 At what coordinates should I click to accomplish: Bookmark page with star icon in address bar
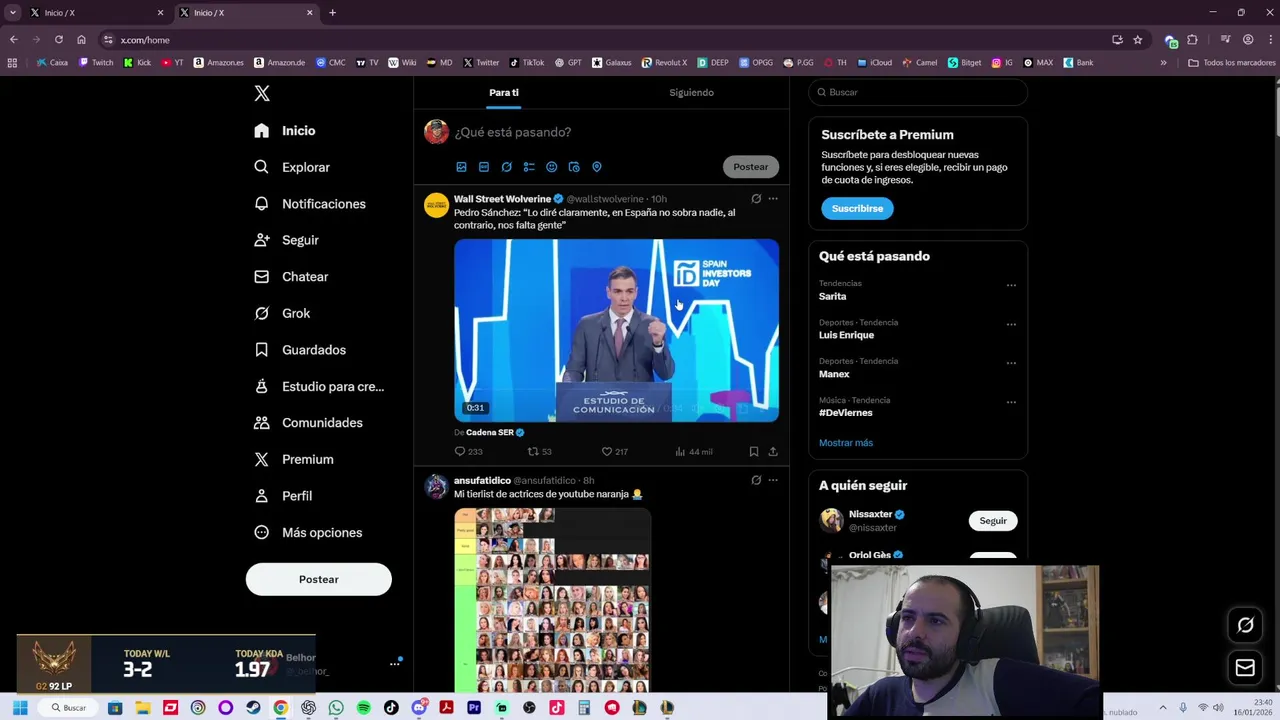tap(1138, 40)
